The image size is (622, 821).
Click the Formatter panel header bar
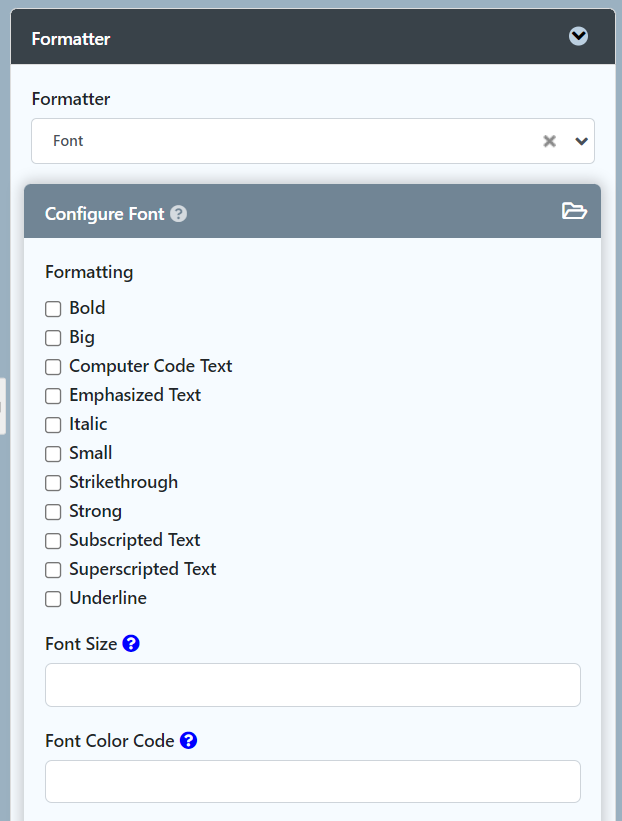[300, 38]
